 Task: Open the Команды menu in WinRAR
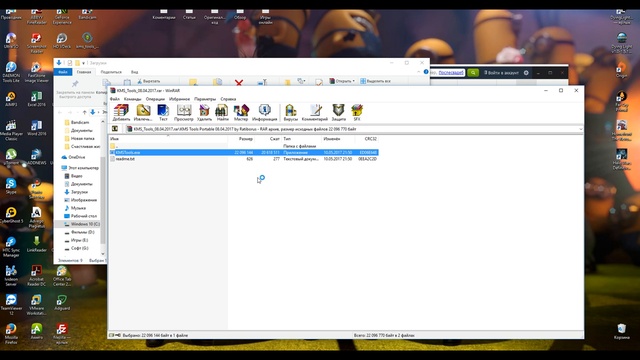[x=132, y=99]
